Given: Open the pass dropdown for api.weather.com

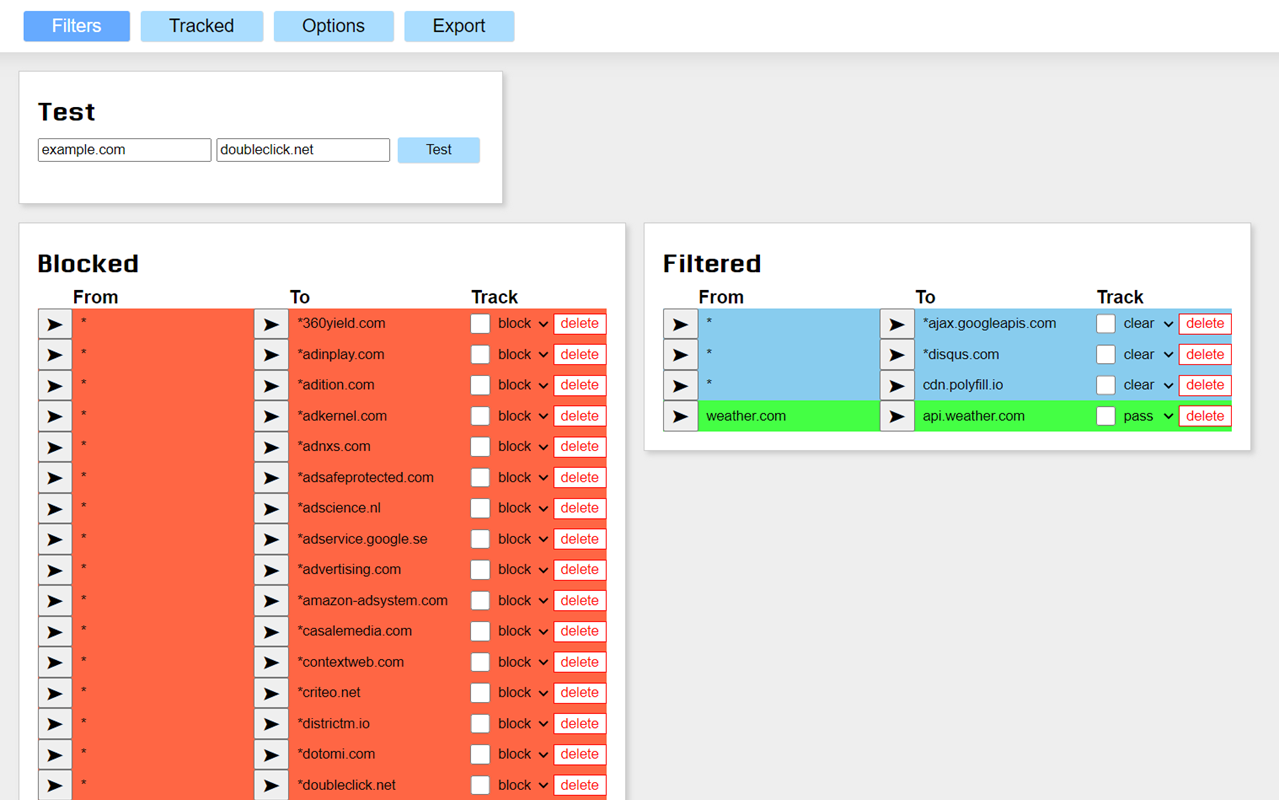Looking at the screenshot, I should [x=1148, y=416].
